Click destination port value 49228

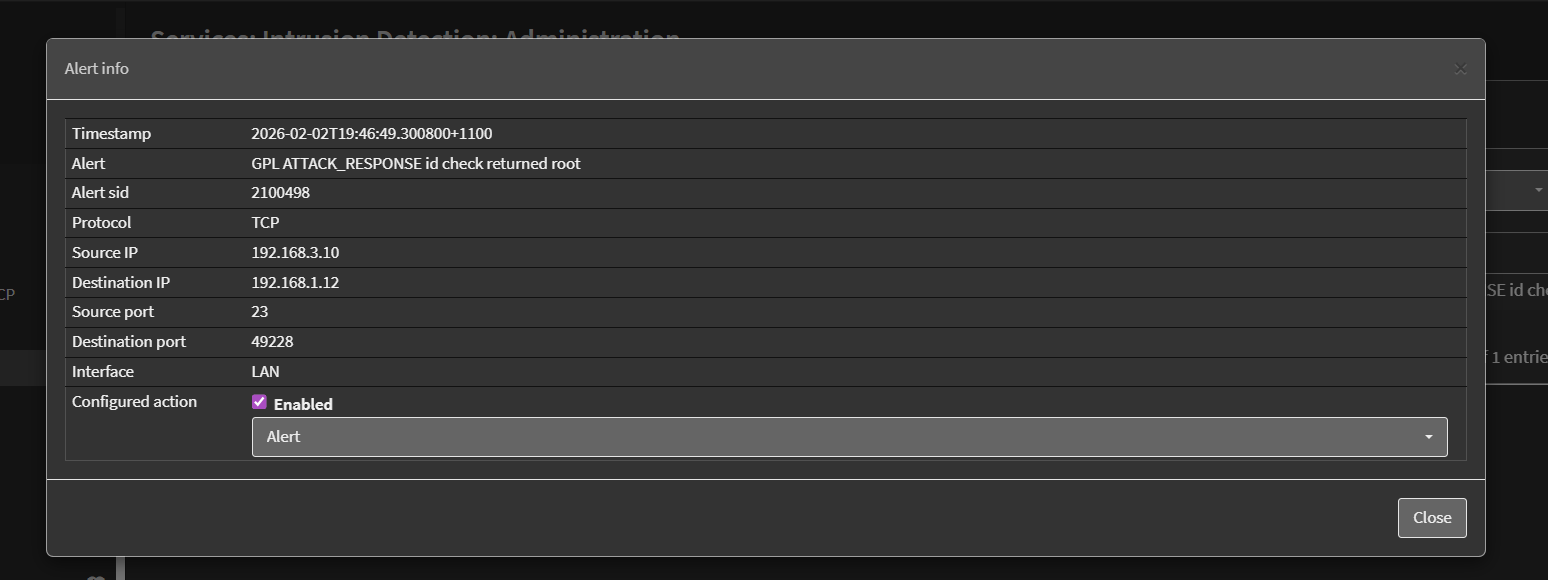click(272, 342)
